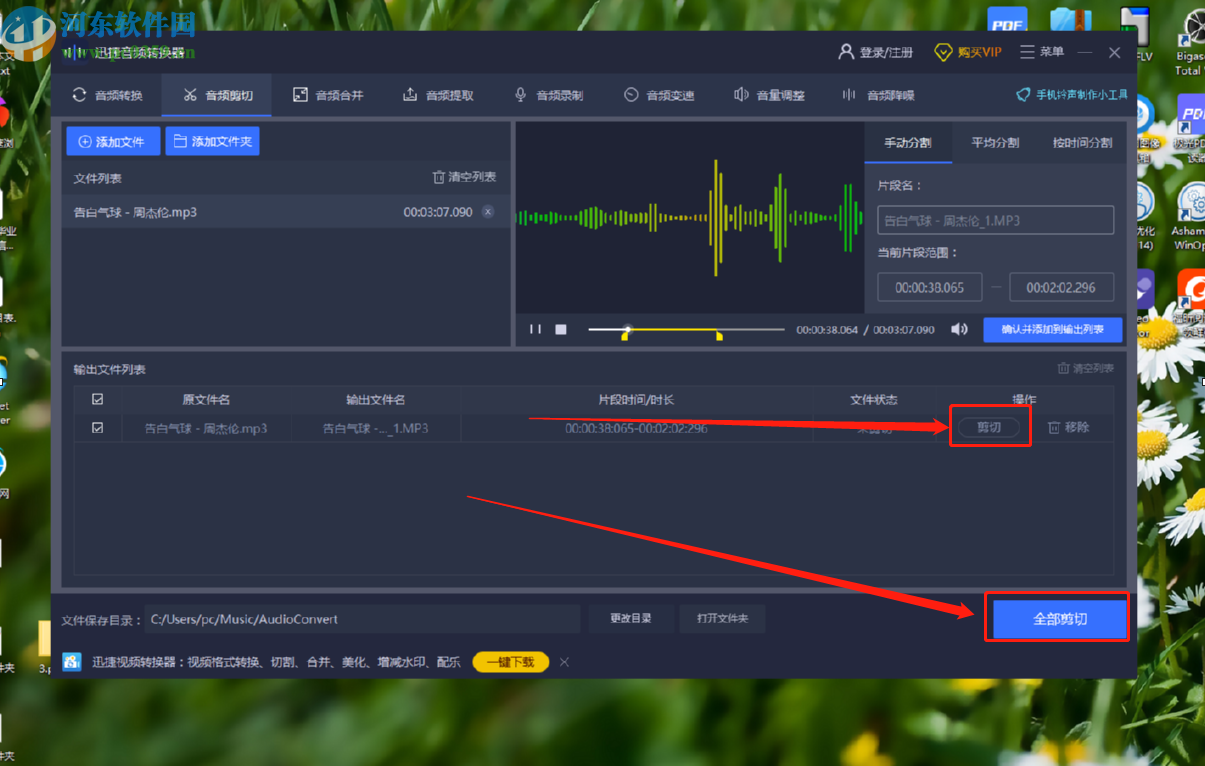Image resolution: width=1205 pixels, height=766 pixels.
Task: Click the 全部剪切 button
Action: pyautogui.click(x=1059, y=619)
